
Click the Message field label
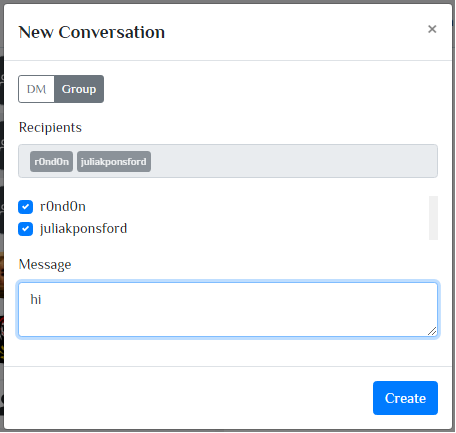point(45,264)
